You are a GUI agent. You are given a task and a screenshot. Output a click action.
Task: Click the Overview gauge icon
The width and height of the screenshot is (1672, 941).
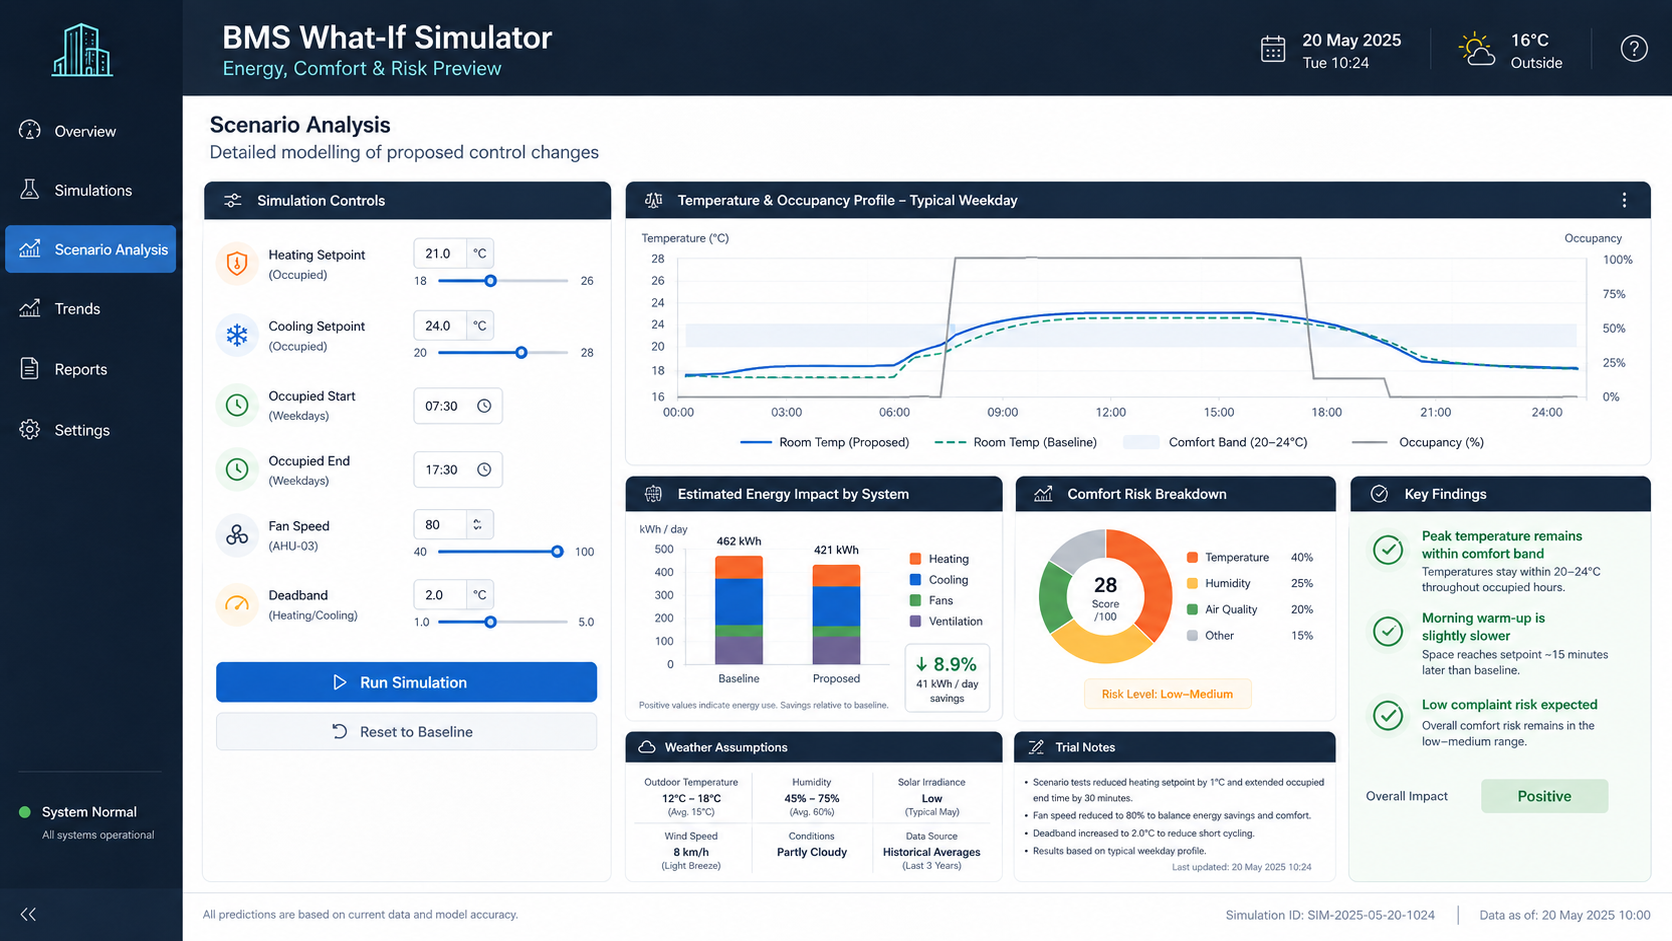click(x=30, y=130)
